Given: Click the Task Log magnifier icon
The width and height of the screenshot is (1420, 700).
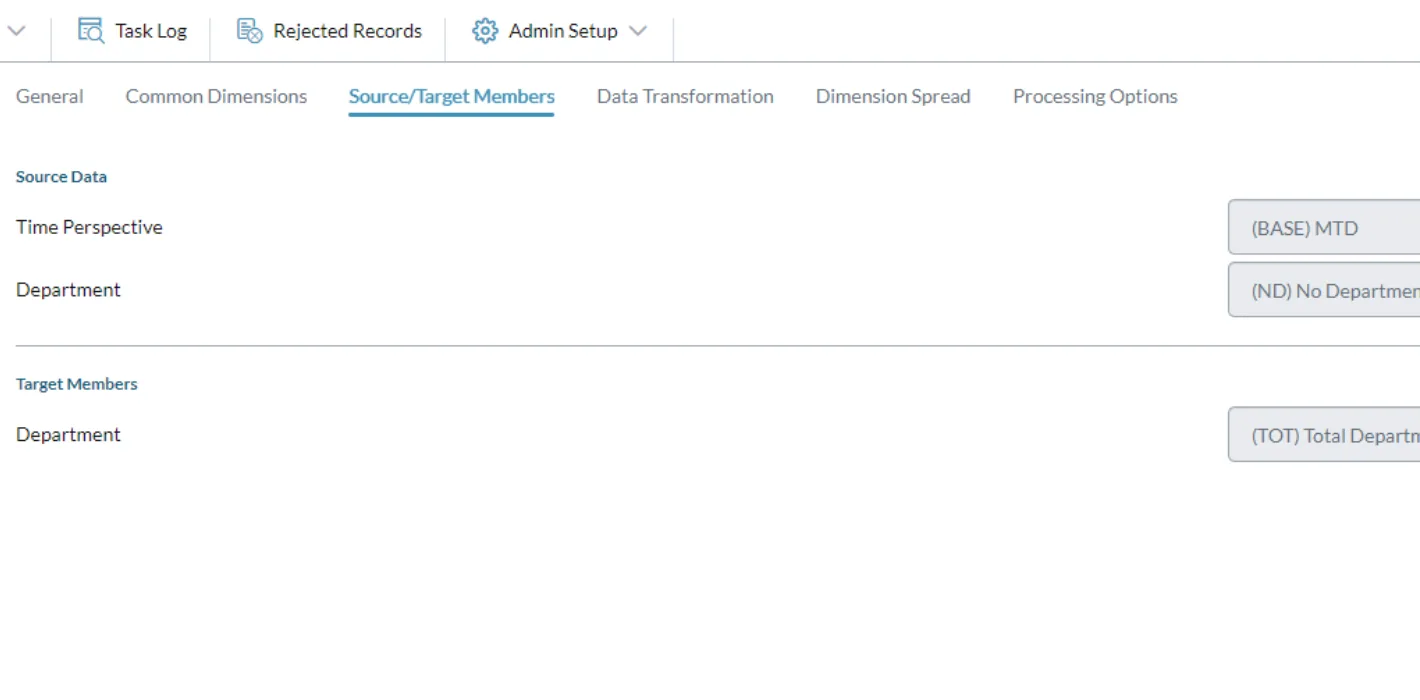Looking at the screenshot, I should (91, 31).
